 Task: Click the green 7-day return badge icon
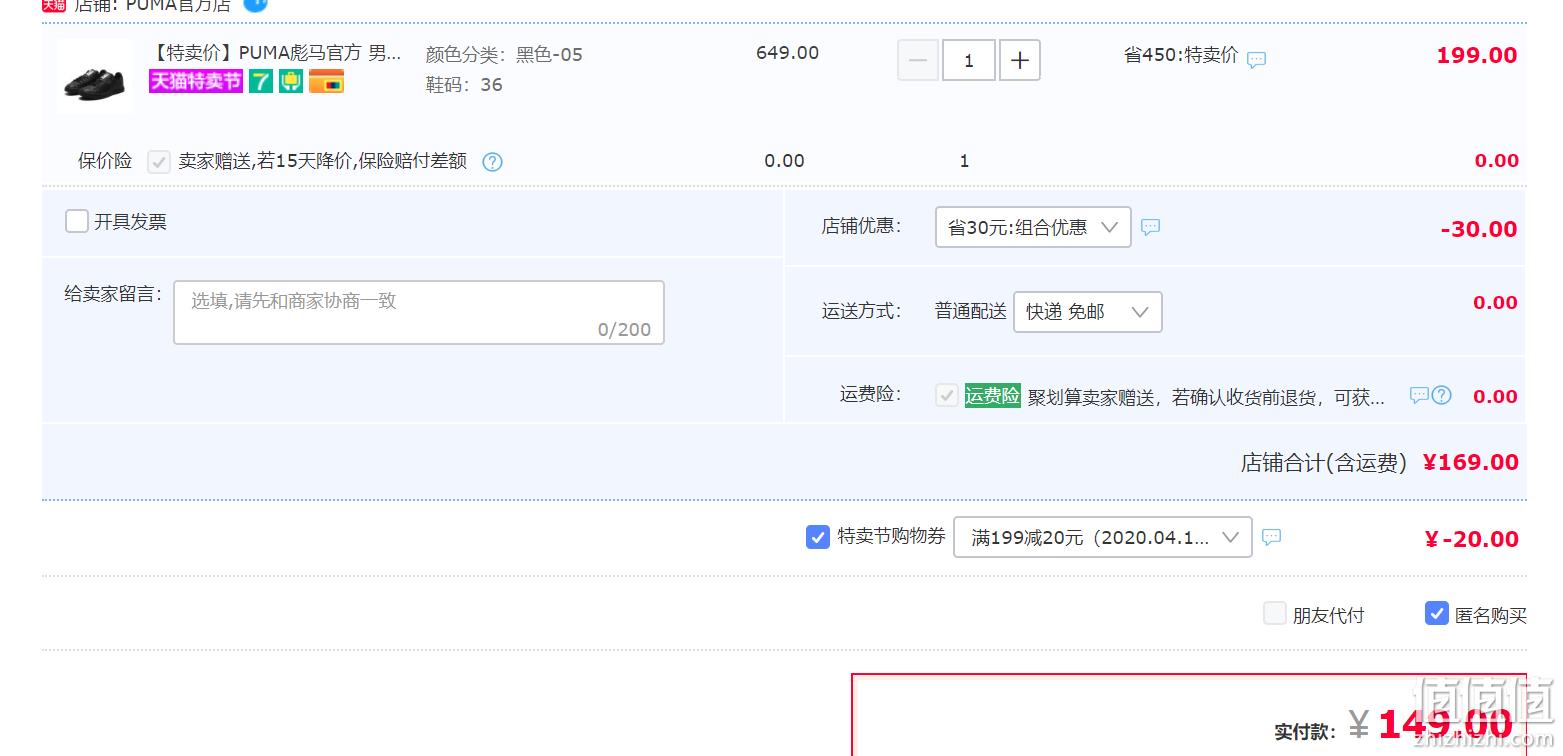click(261, 82)
